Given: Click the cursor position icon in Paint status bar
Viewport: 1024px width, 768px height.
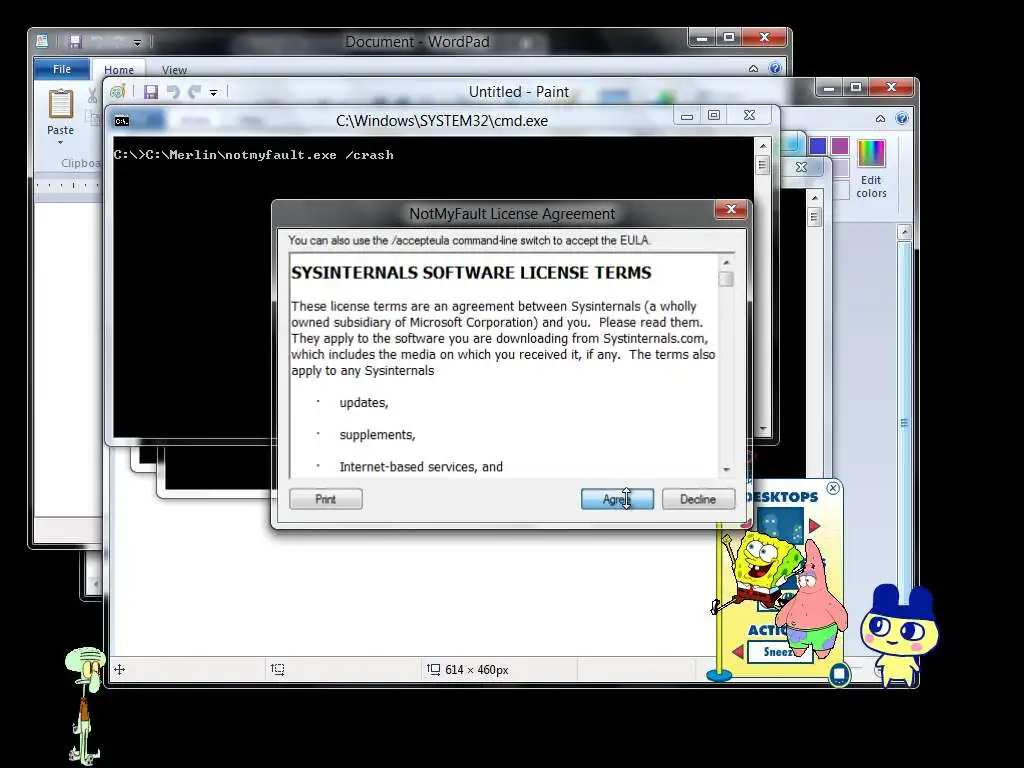Looking at the screenshot, I should pos(120,669).
